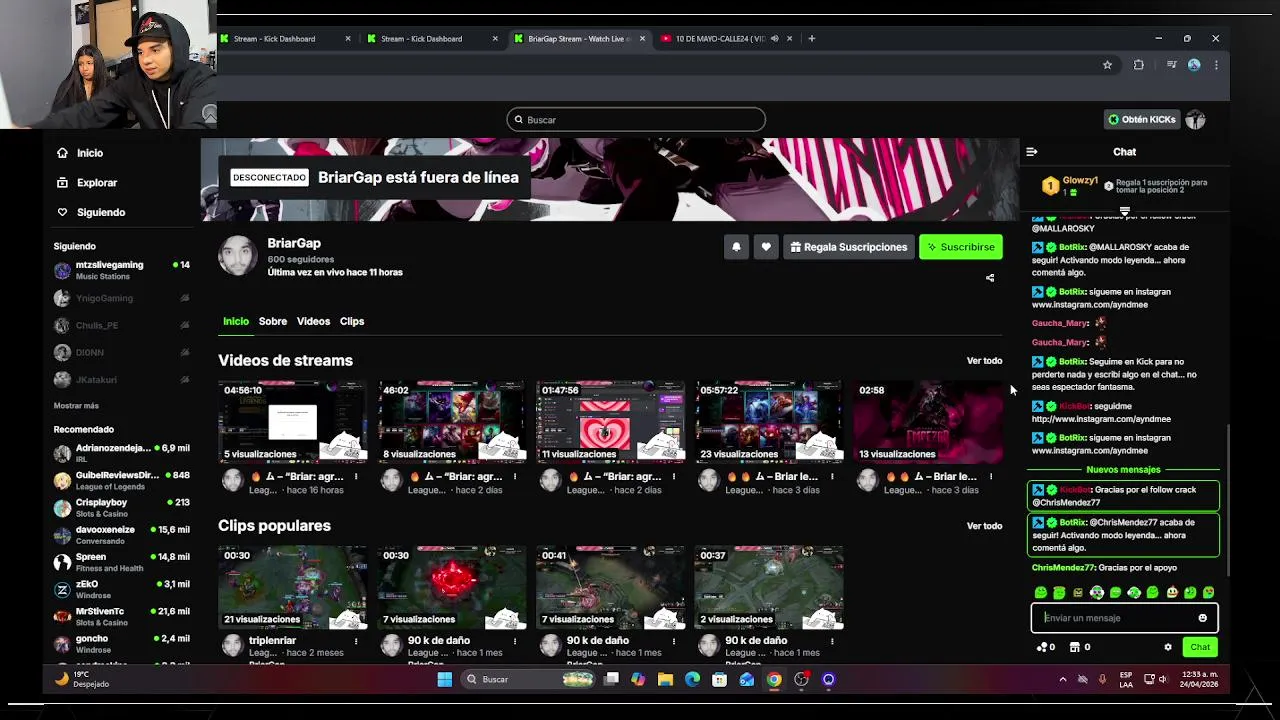Open Explorar in the left sidebar

[86, 183]
